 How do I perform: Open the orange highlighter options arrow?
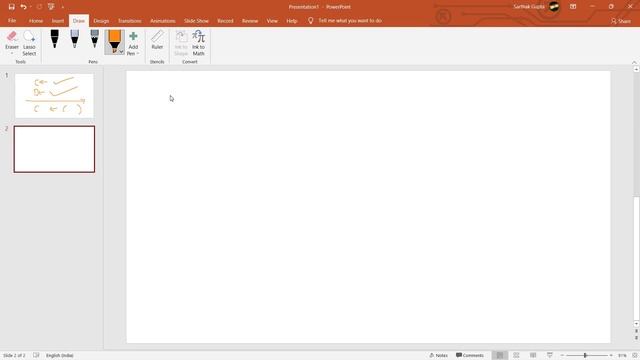121,52
